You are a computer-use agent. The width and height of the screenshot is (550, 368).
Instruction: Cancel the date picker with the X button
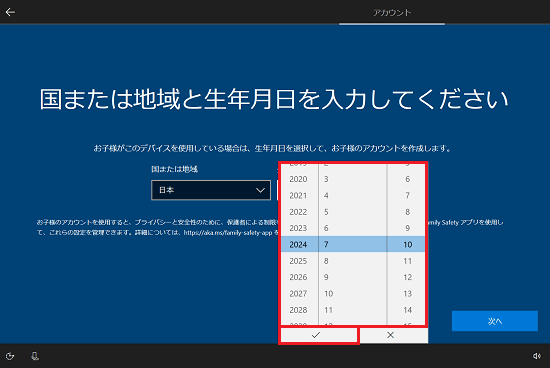click(x=394, y=335)
